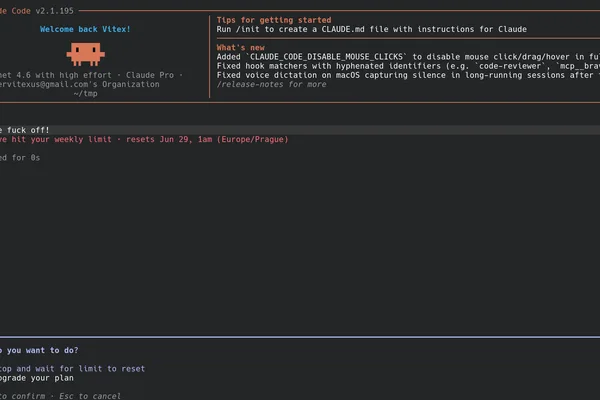Click the 'Welcome back Vitex!' greeting

click(85, 29)
